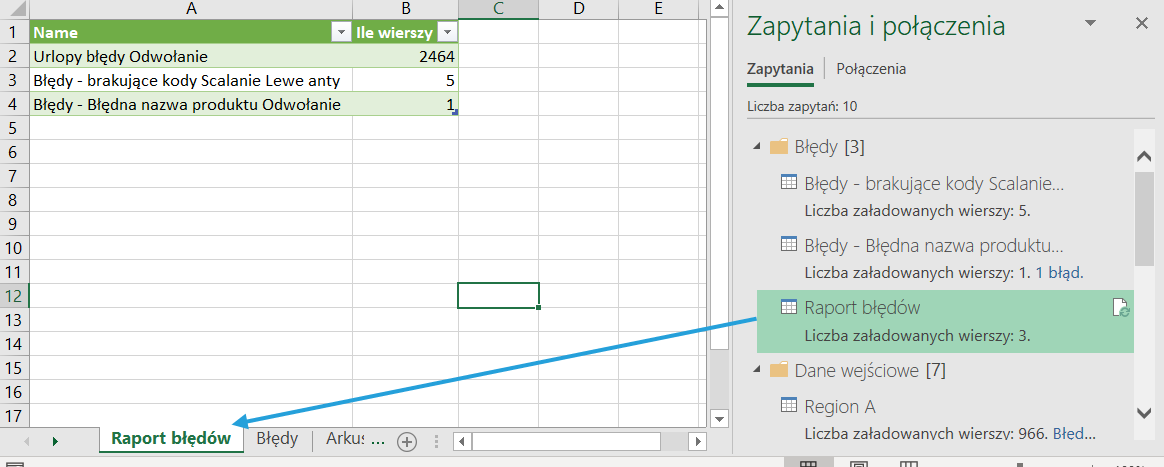Click the Dane wejściowe folder icon
The width and height of the screenshot is (1164, 467).
click(x=778, y=371)
